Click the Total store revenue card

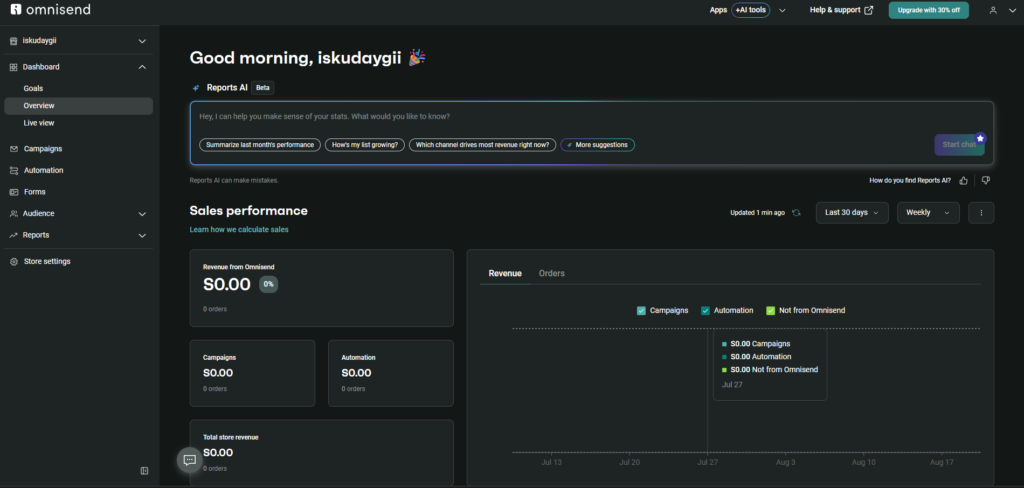pyautogui.click(x=321, y=453)
